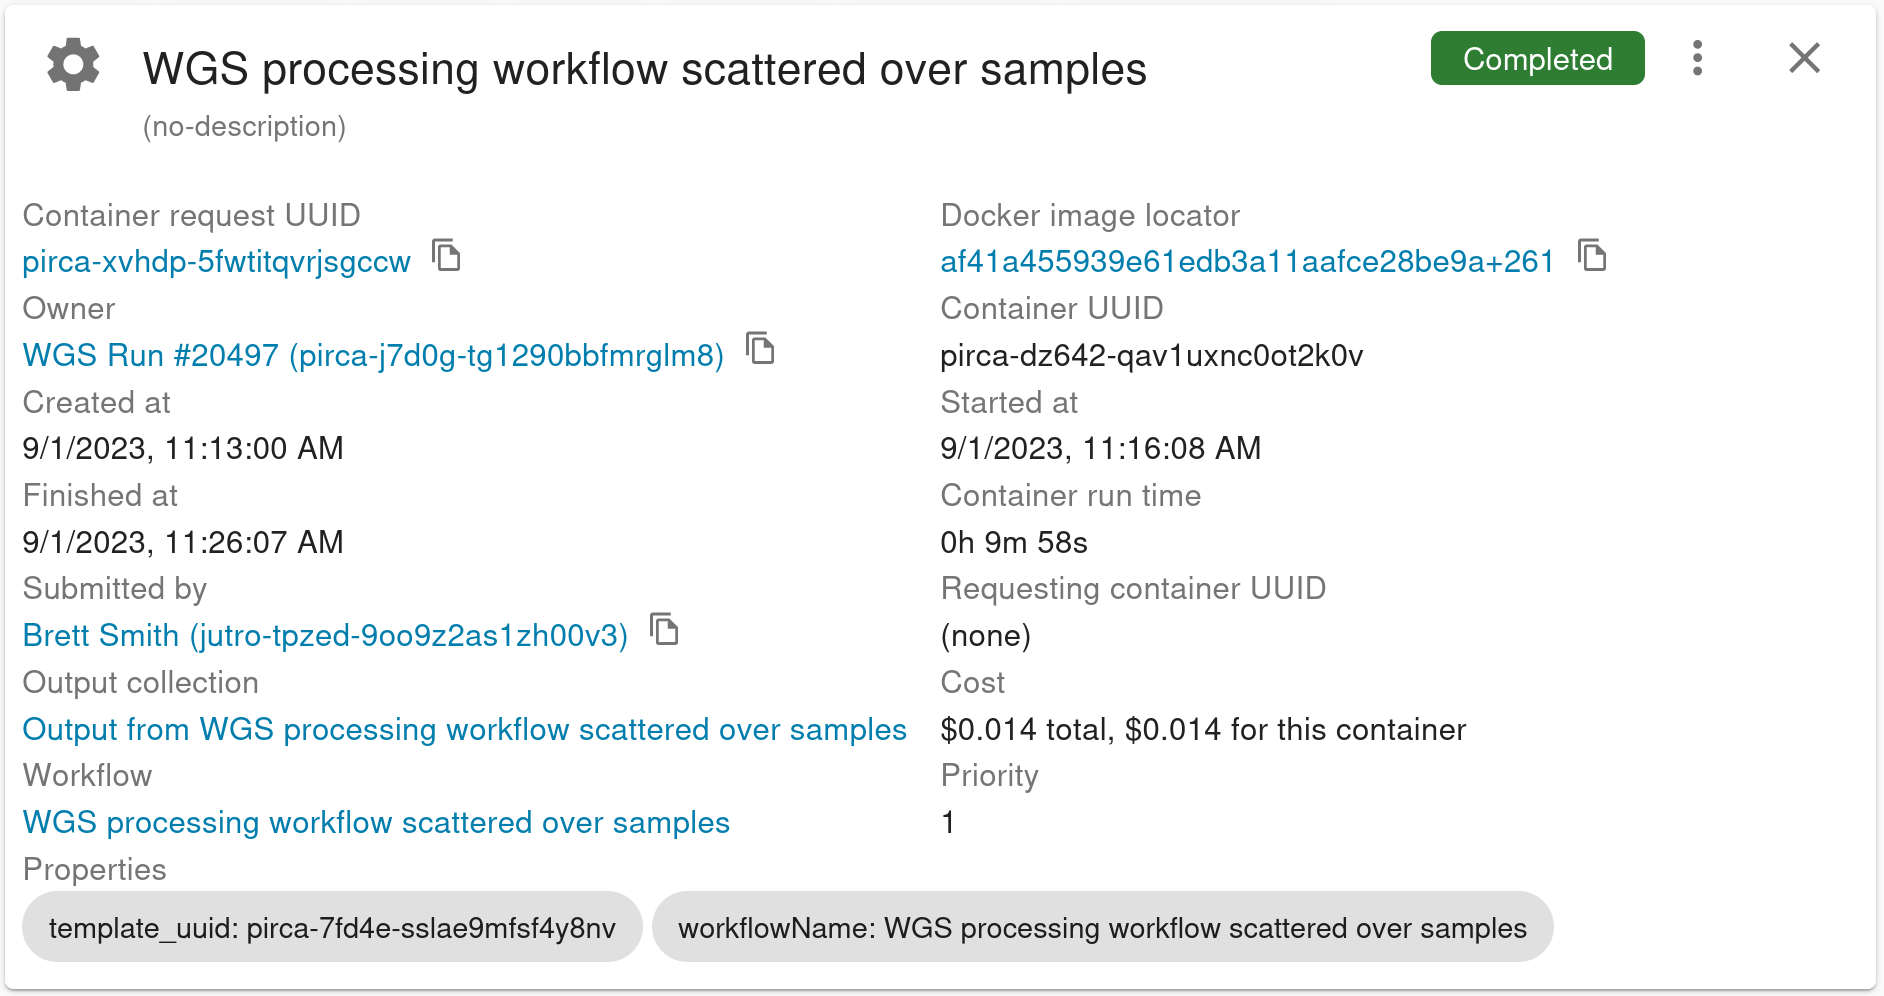Copy the Brett Smith user UUID
1884x996 pixels.
664,630
